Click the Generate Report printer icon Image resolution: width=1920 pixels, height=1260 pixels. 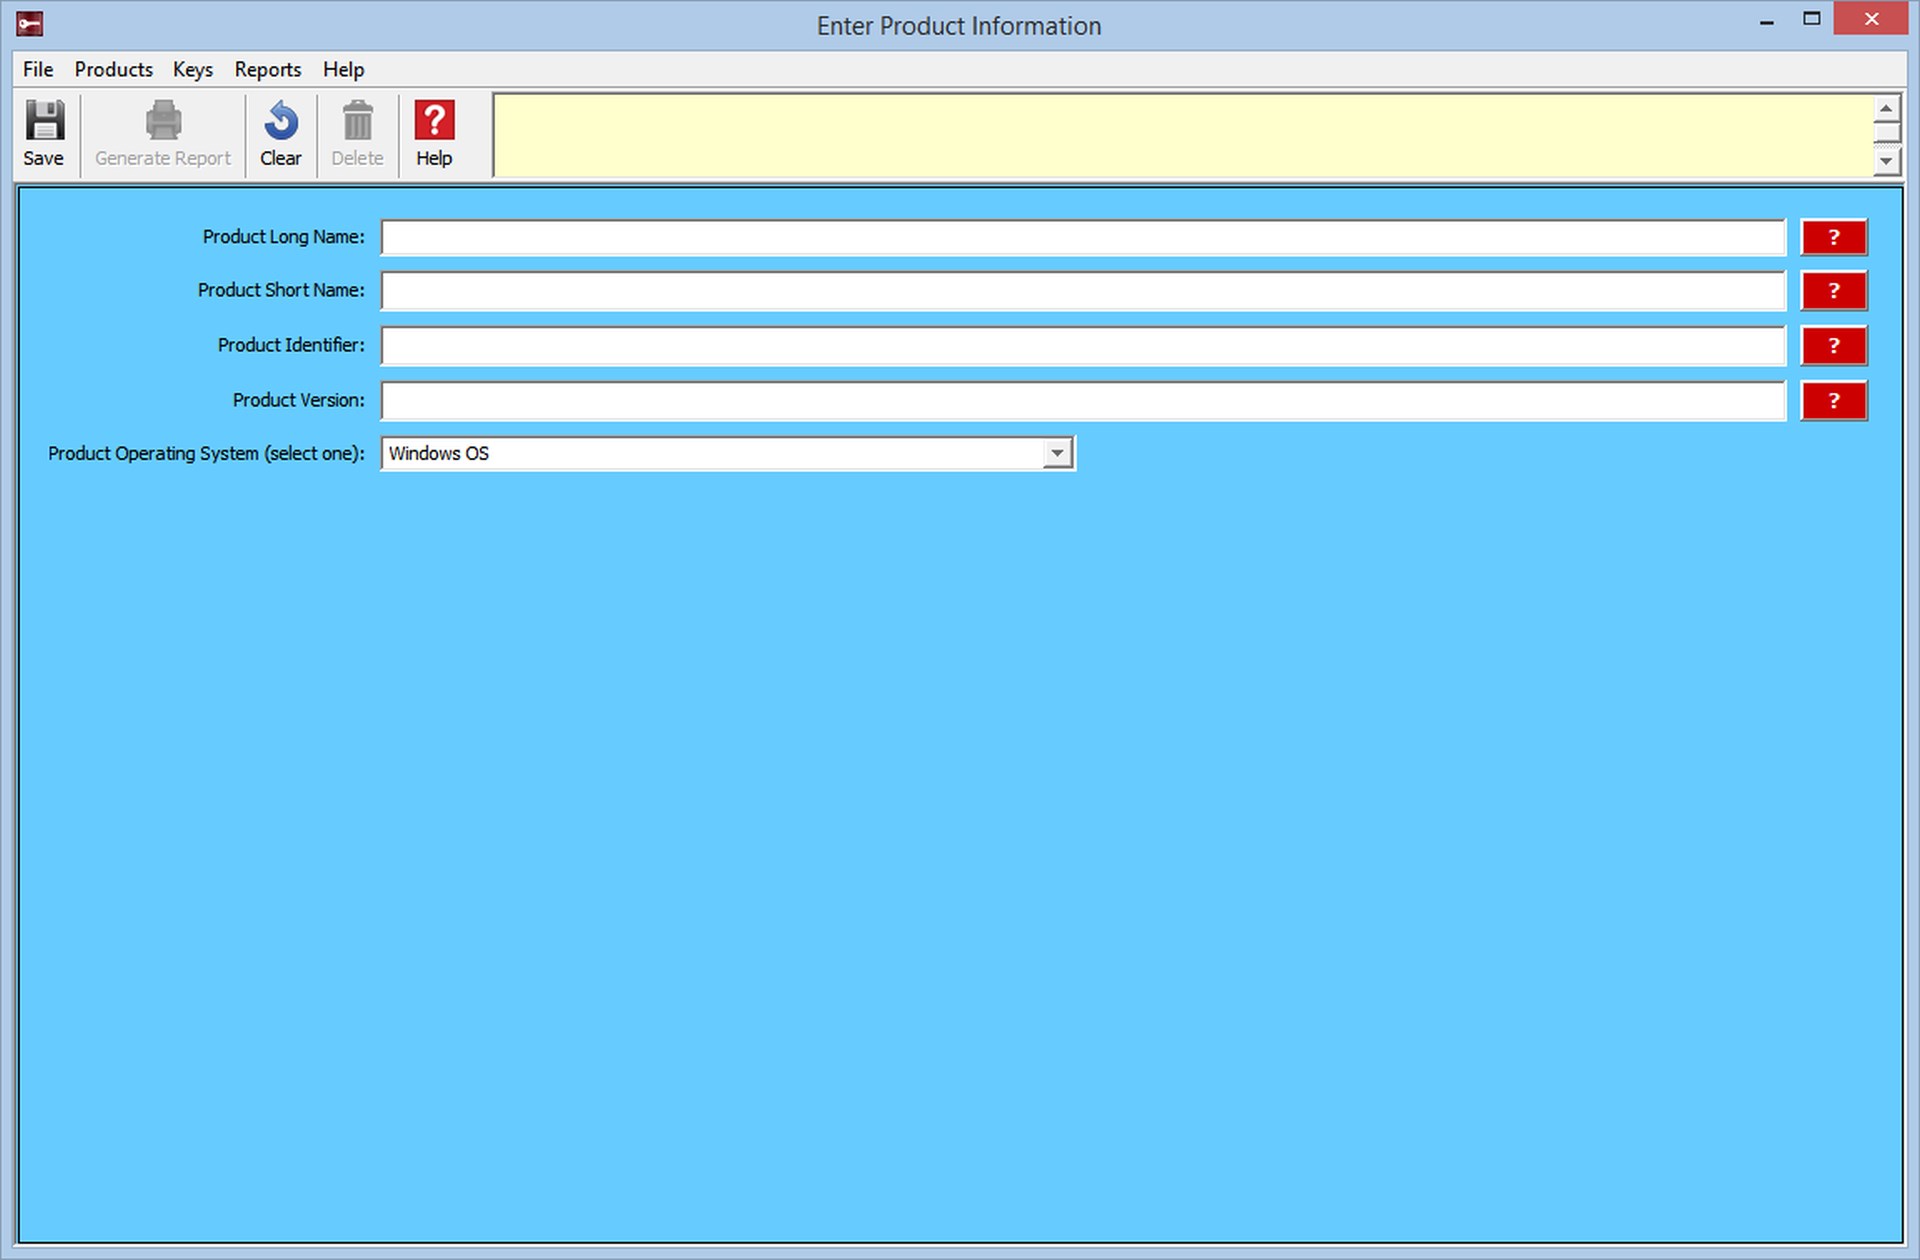pos(163,121)
